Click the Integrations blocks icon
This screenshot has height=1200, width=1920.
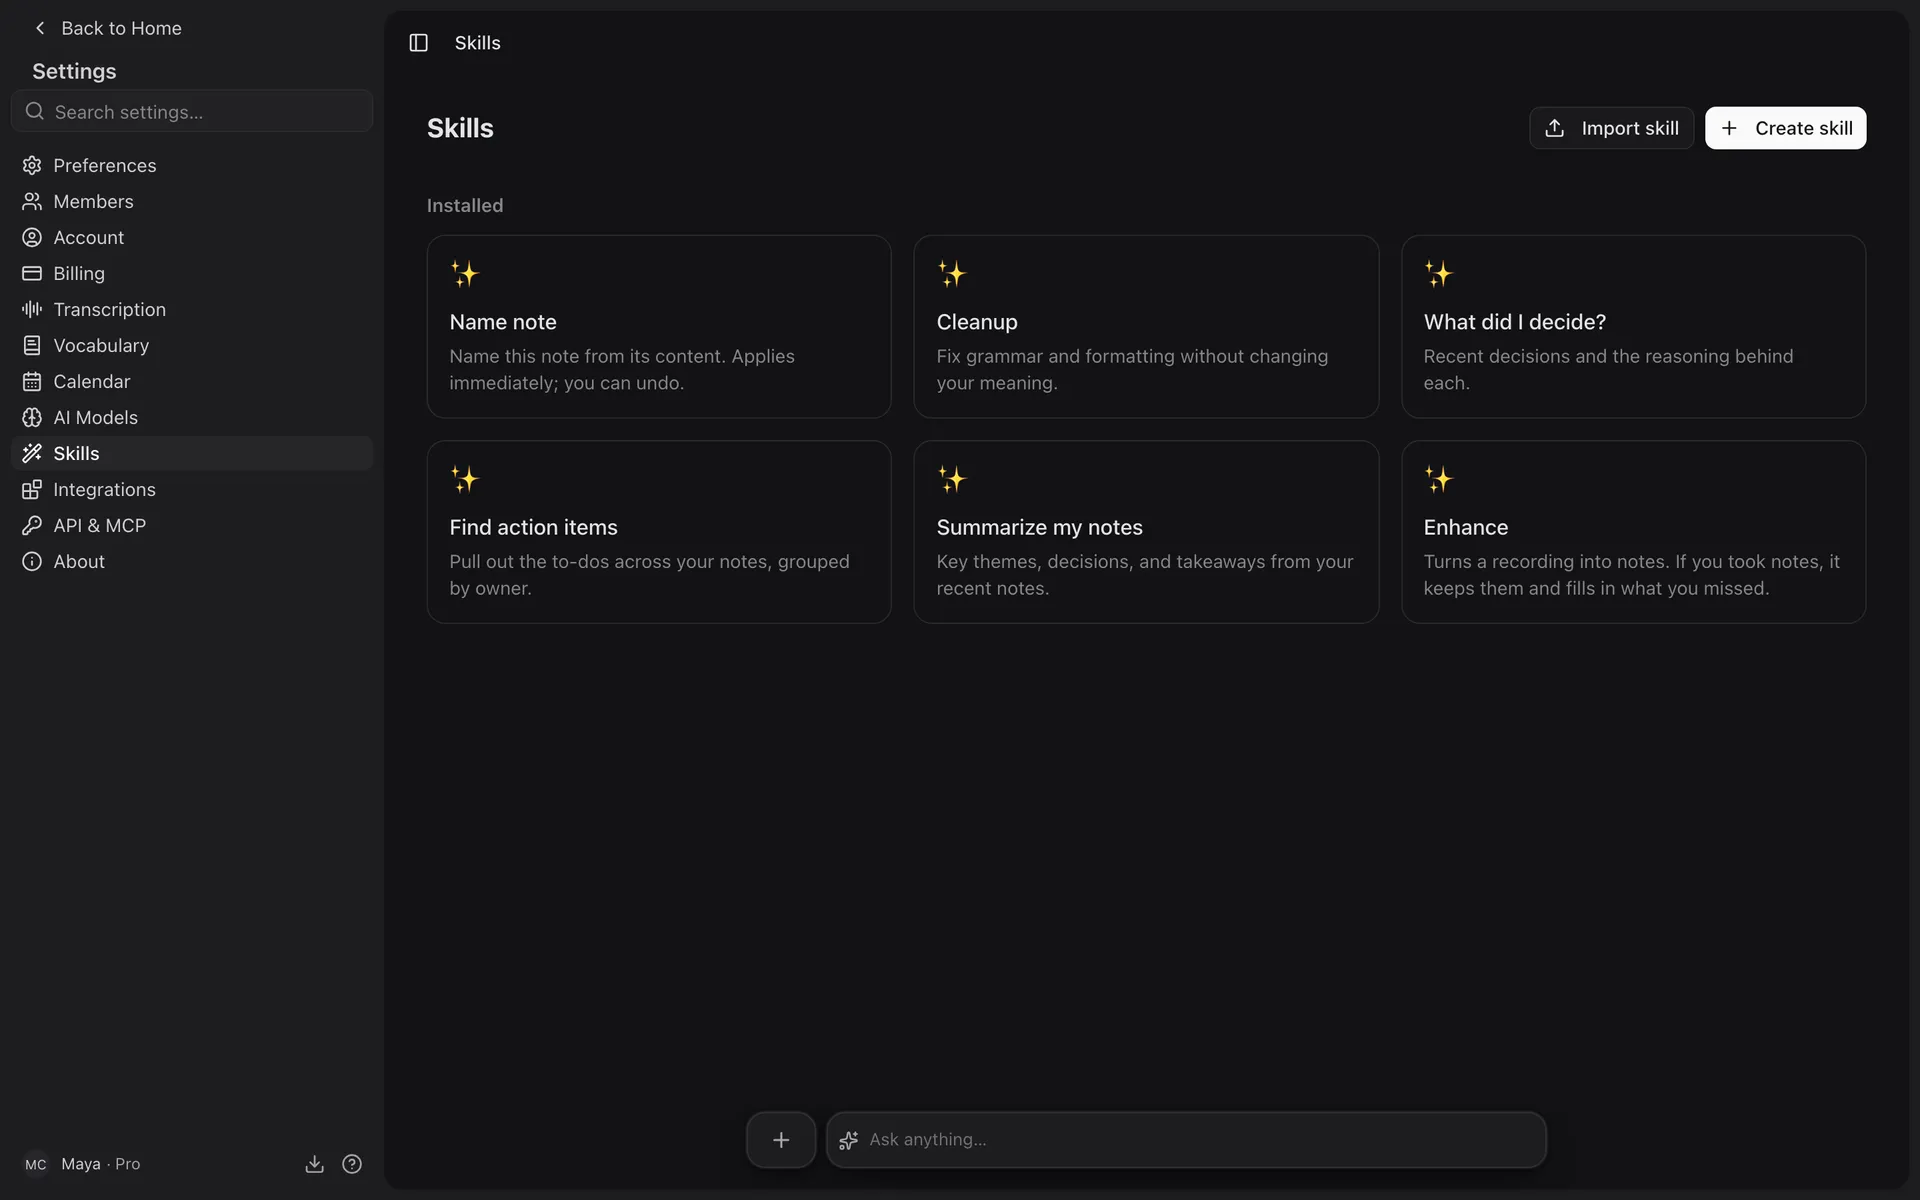point(32,489)
